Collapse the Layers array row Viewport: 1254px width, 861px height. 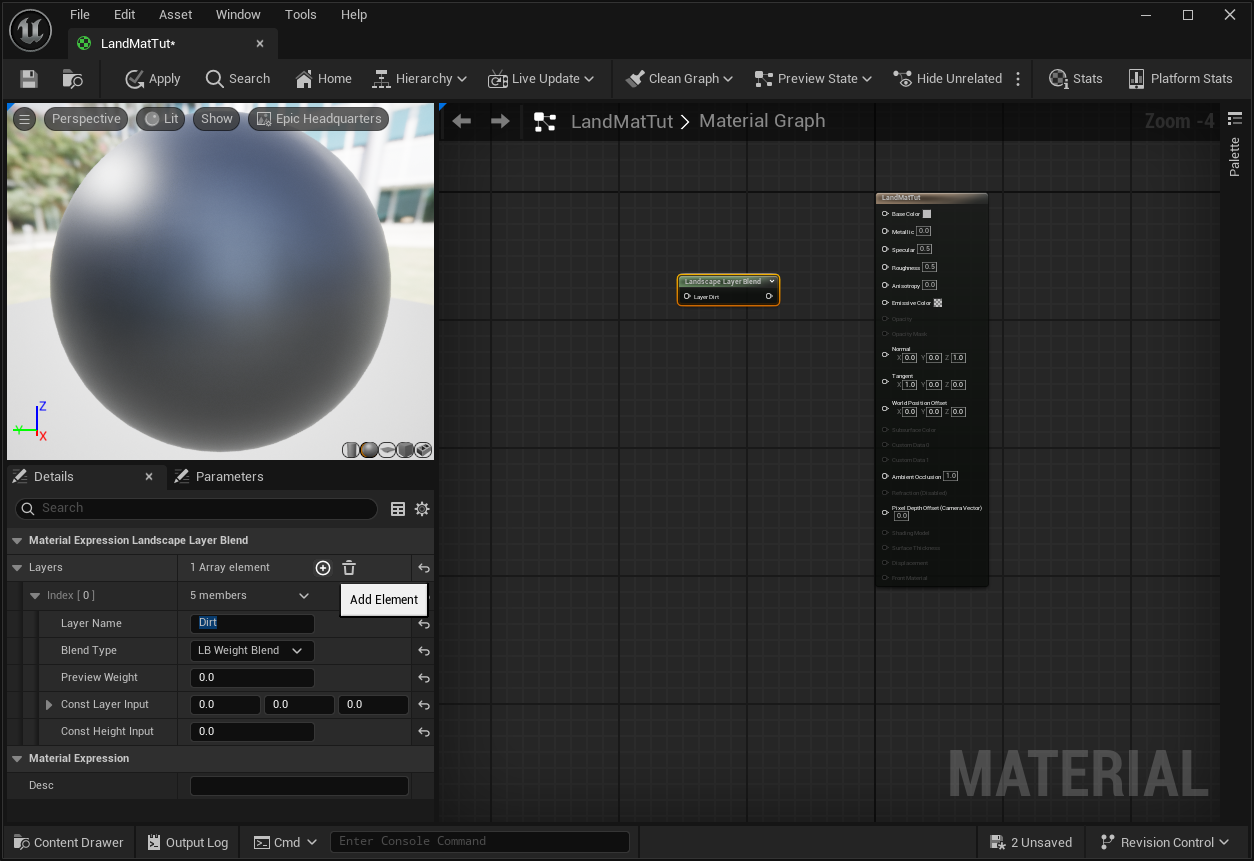(x=16, y=567)
